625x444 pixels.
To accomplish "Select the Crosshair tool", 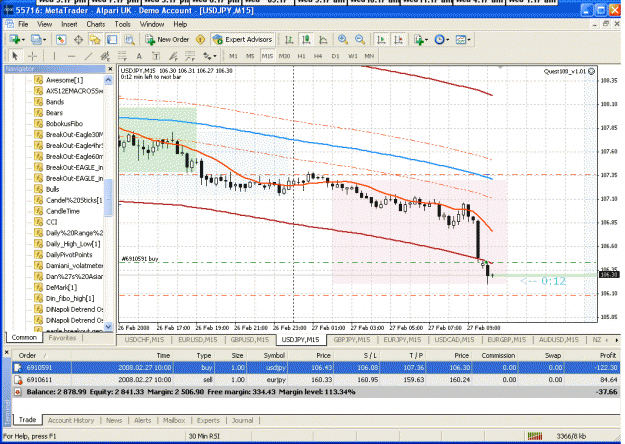I will 32,56.
